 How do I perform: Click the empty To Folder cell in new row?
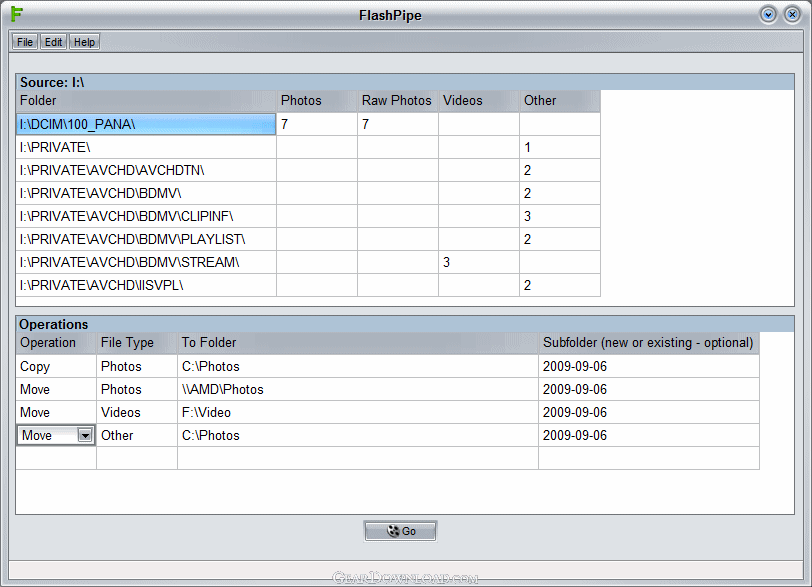[358, 459]
